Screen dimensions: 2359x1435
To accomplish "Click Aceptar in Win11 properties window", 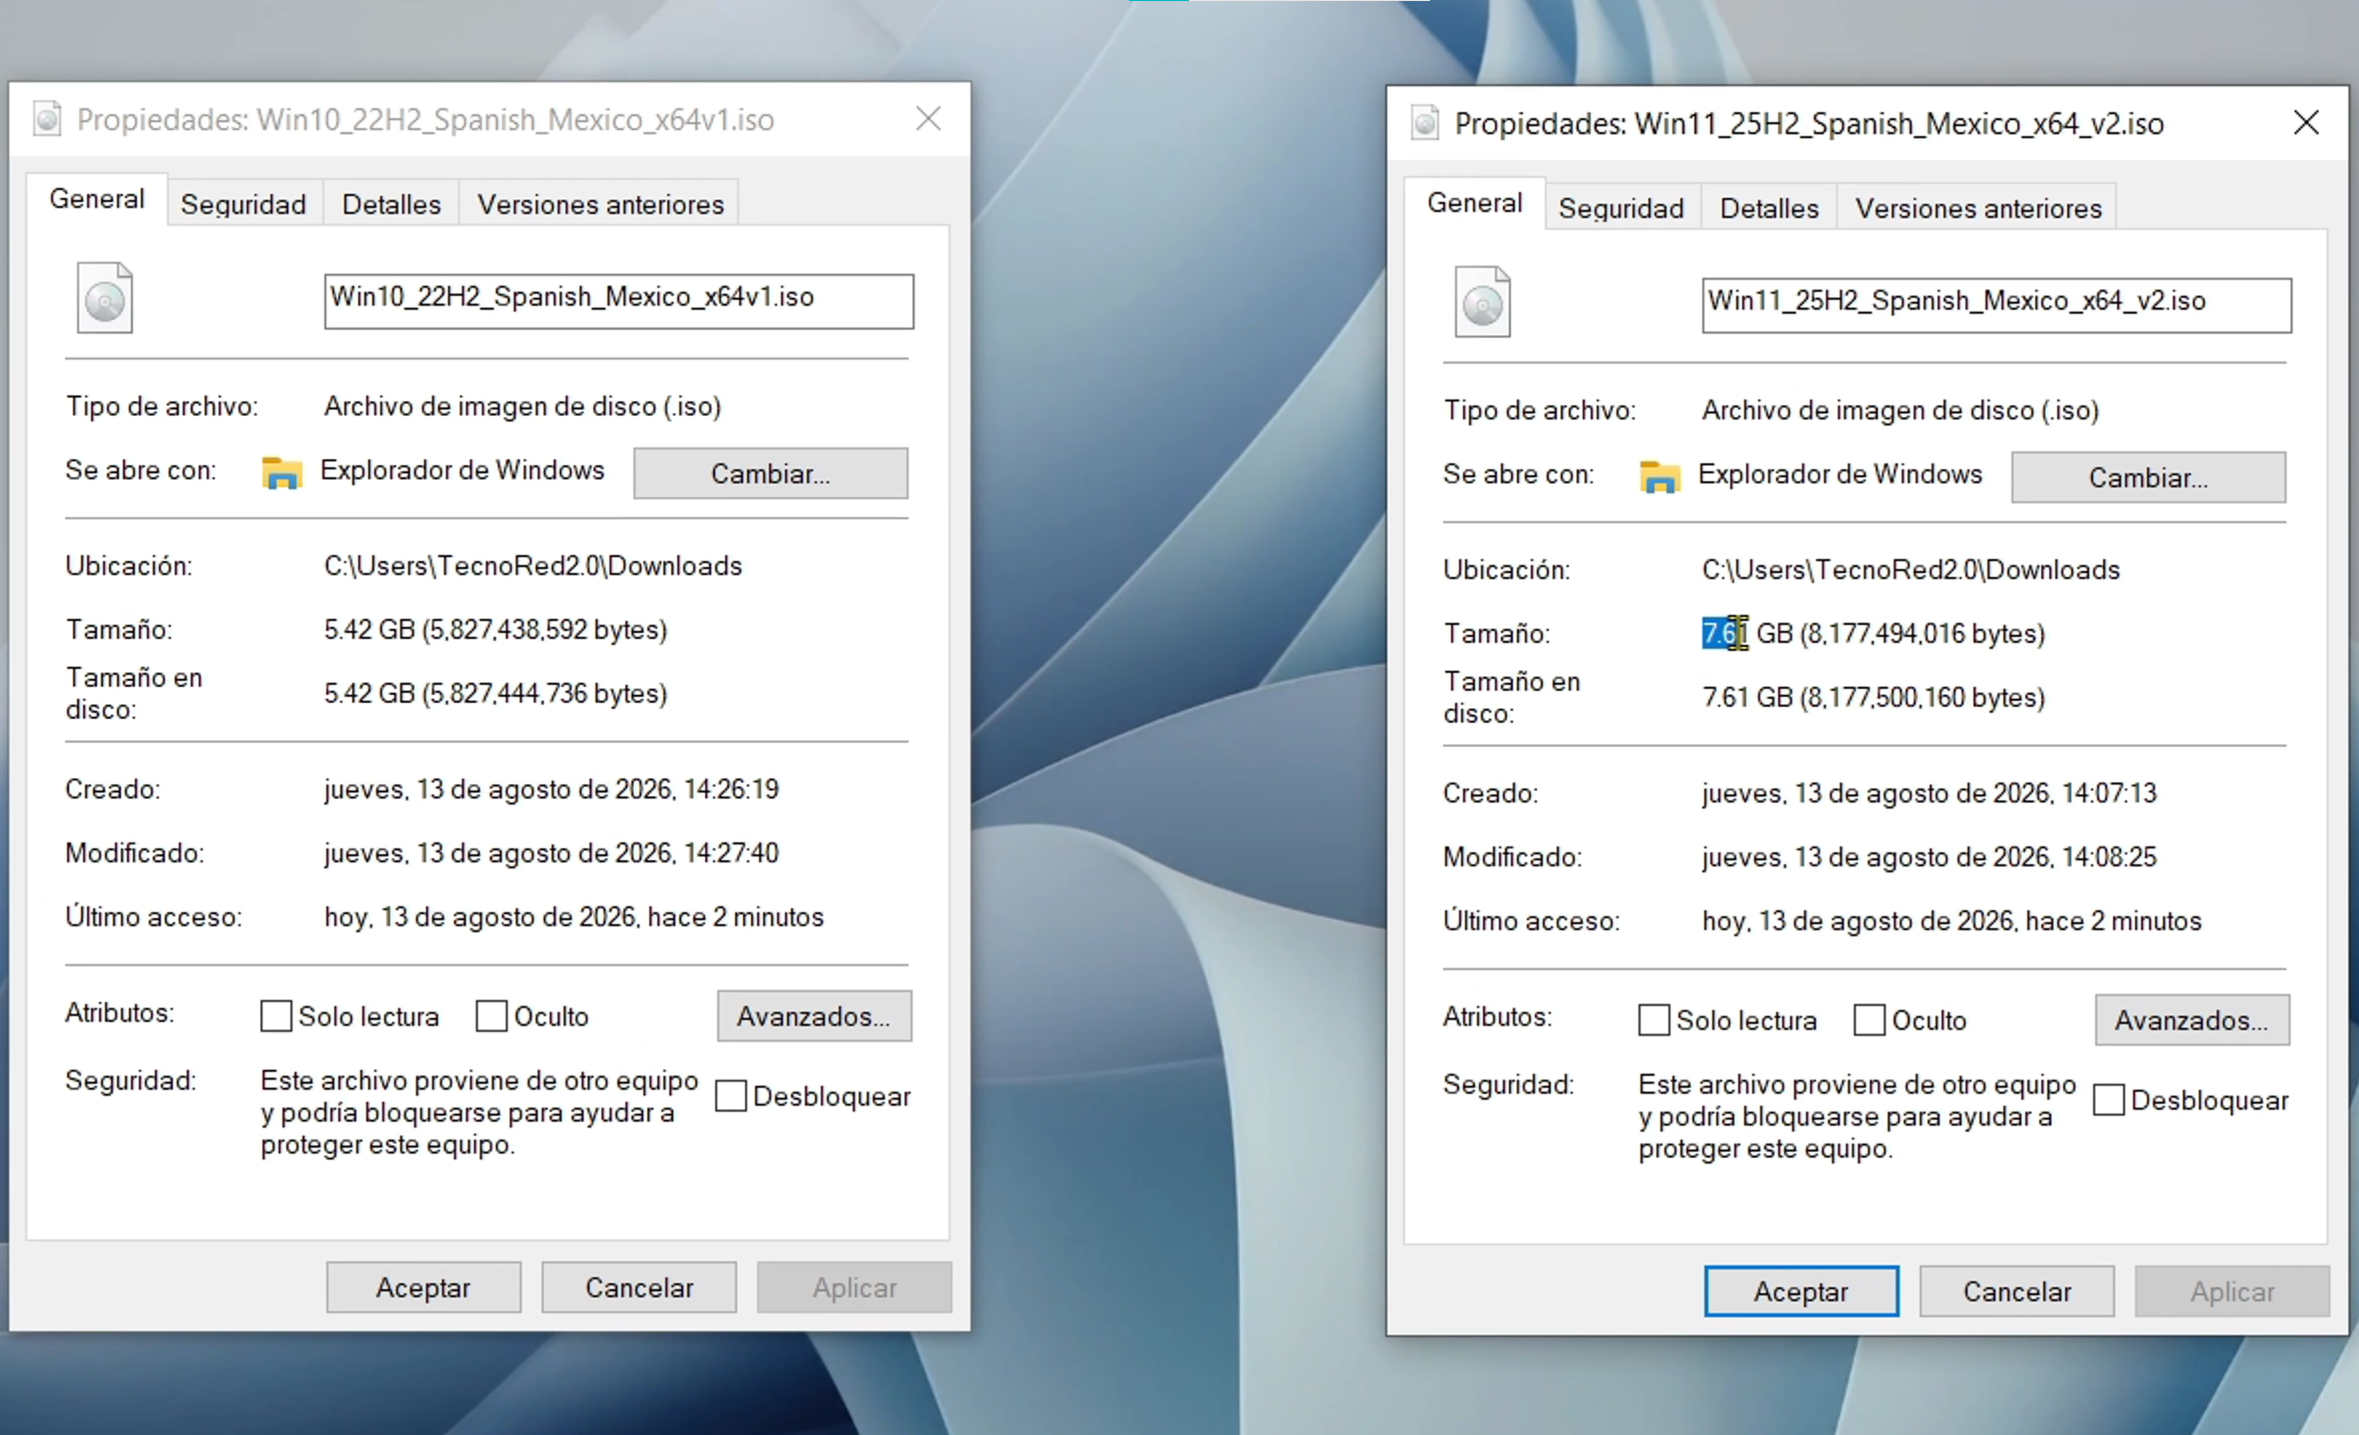I will (x=1801, y=1291).
